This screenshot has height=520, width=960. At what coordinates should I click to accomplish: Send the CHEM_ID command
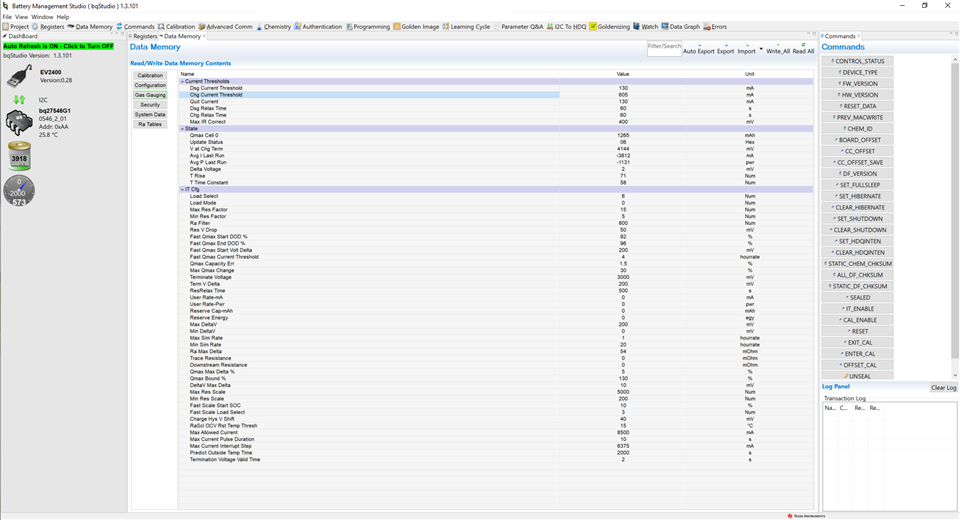(x=857, y=129)
